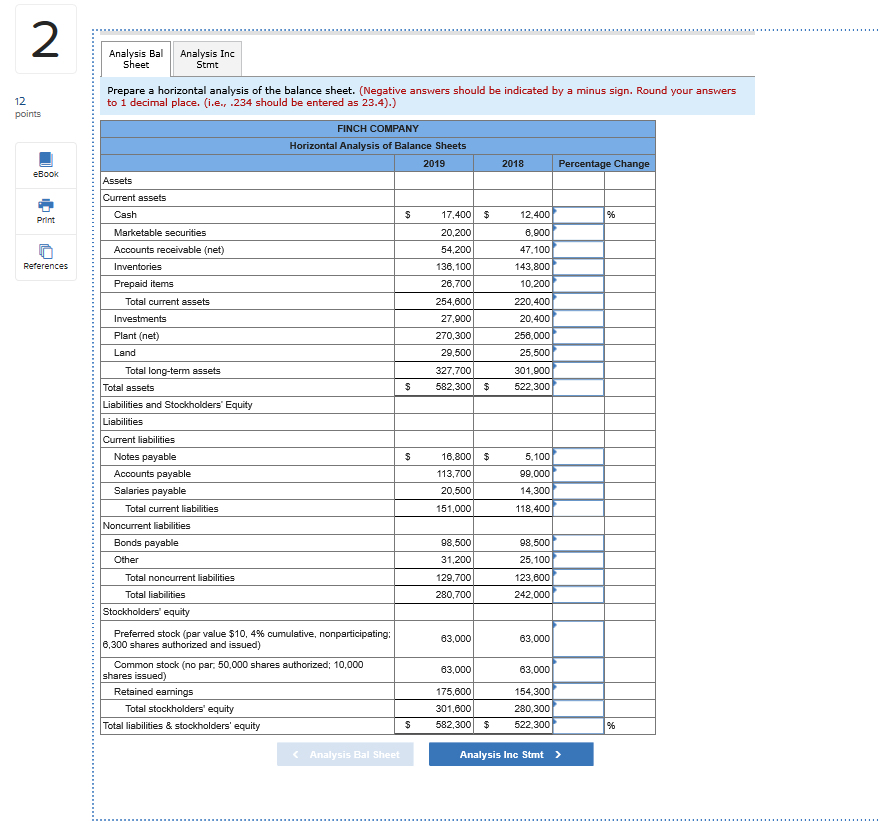Open the References panel

point(44,256)
